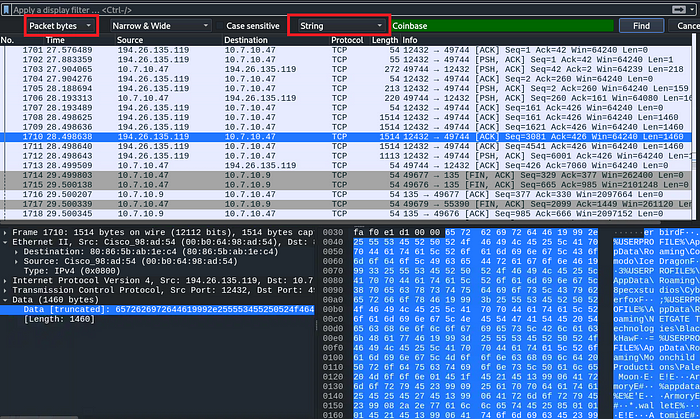
Task: Select packet 1706 row
Action: coord(346,98)
